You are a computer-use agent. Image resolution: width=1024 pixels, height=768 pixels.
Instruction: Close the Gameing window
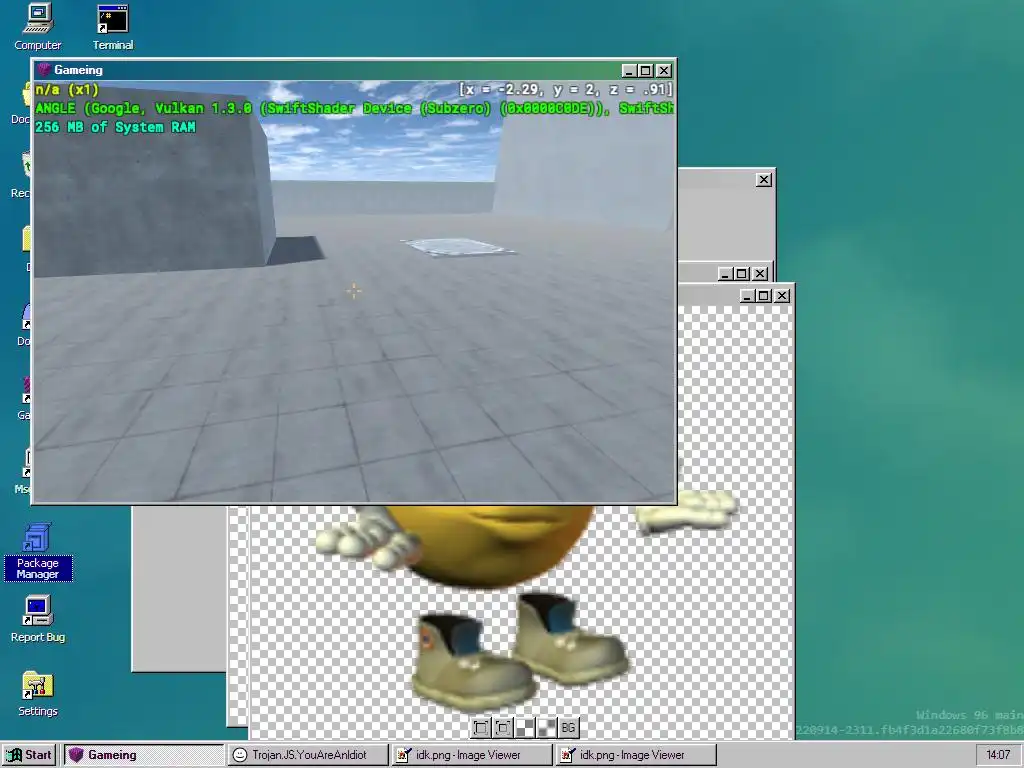[664, 71]
